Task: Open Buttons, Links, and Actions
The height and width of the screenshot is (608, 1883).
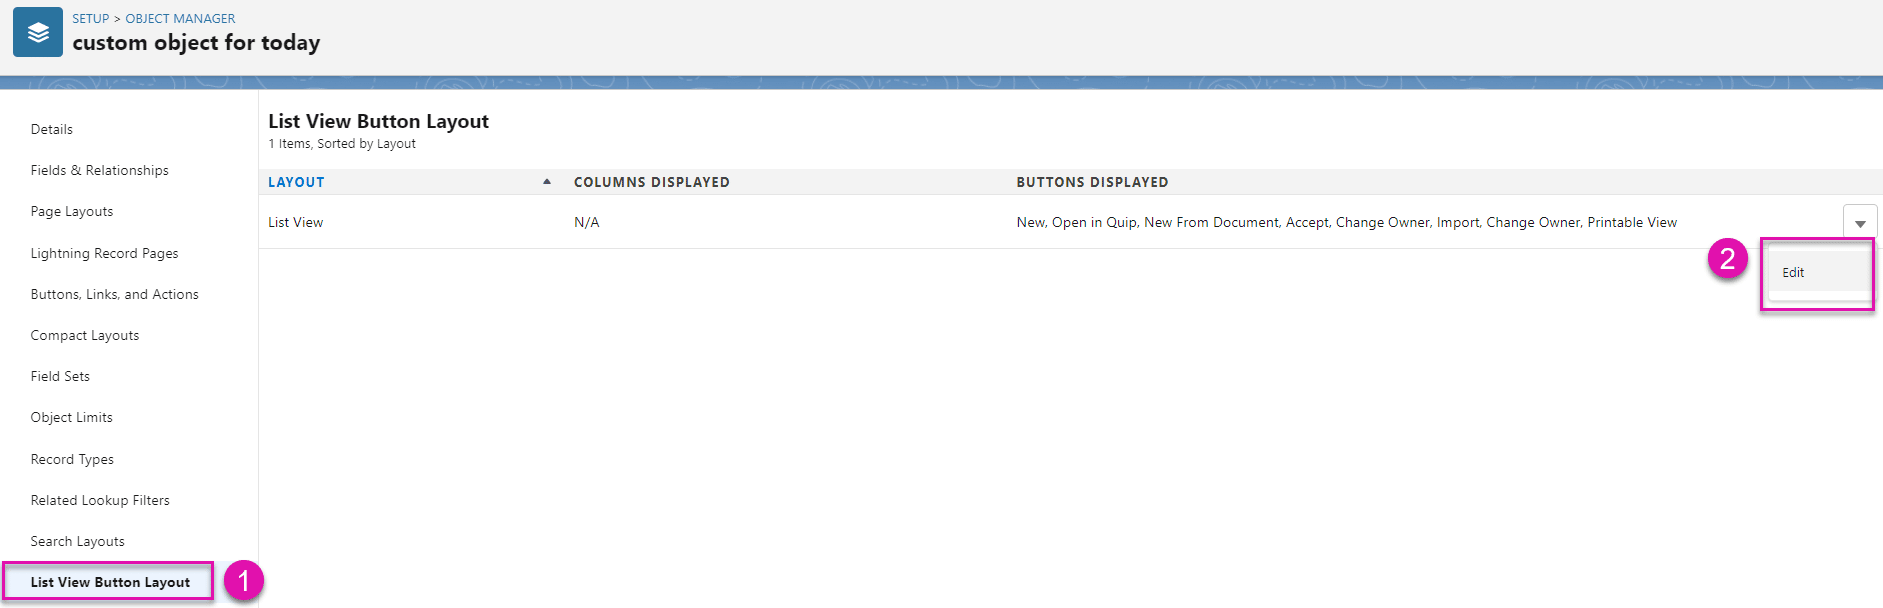Action: 114,295
